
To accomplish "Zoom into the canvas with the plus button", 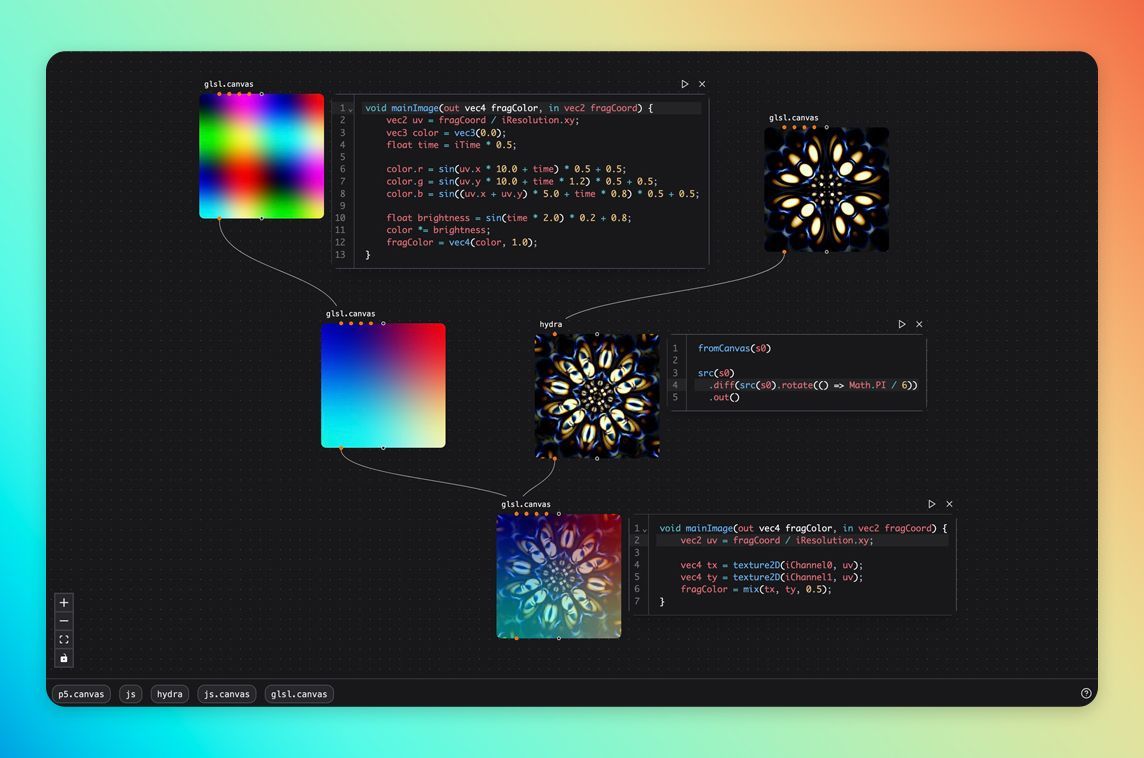I will 63,602.
